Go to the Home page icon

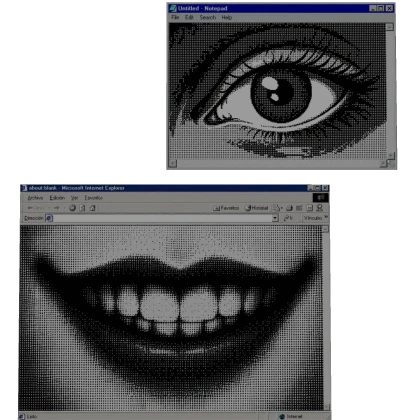click(92, 208)
